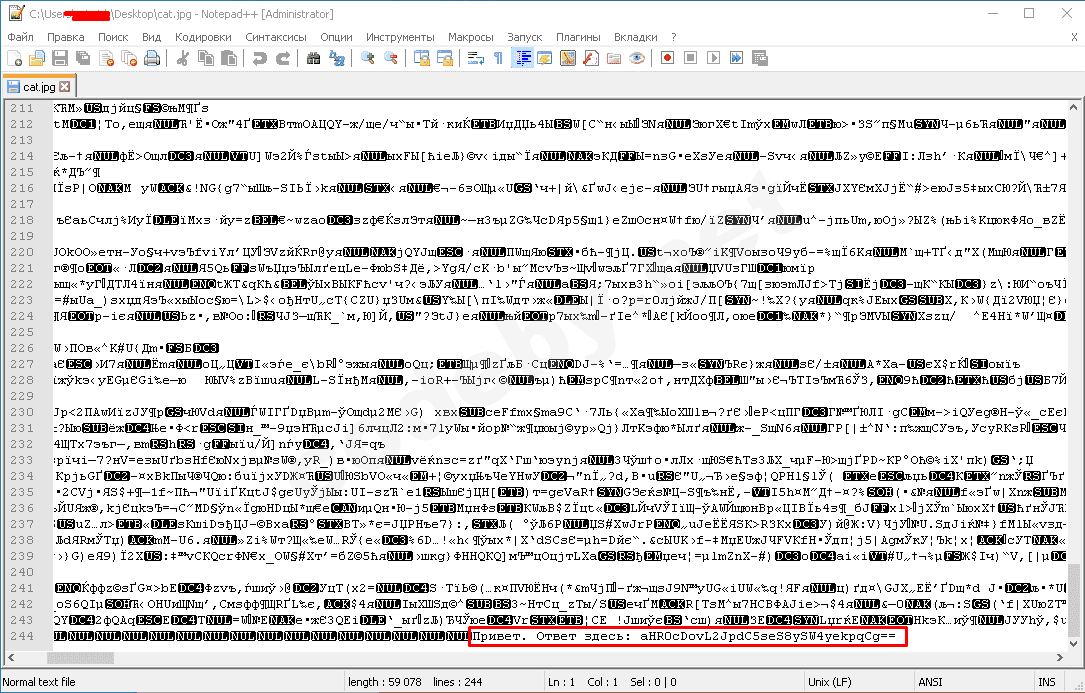
Task: Click 'length : 59 078' status entry
Action: click(385, 682)
